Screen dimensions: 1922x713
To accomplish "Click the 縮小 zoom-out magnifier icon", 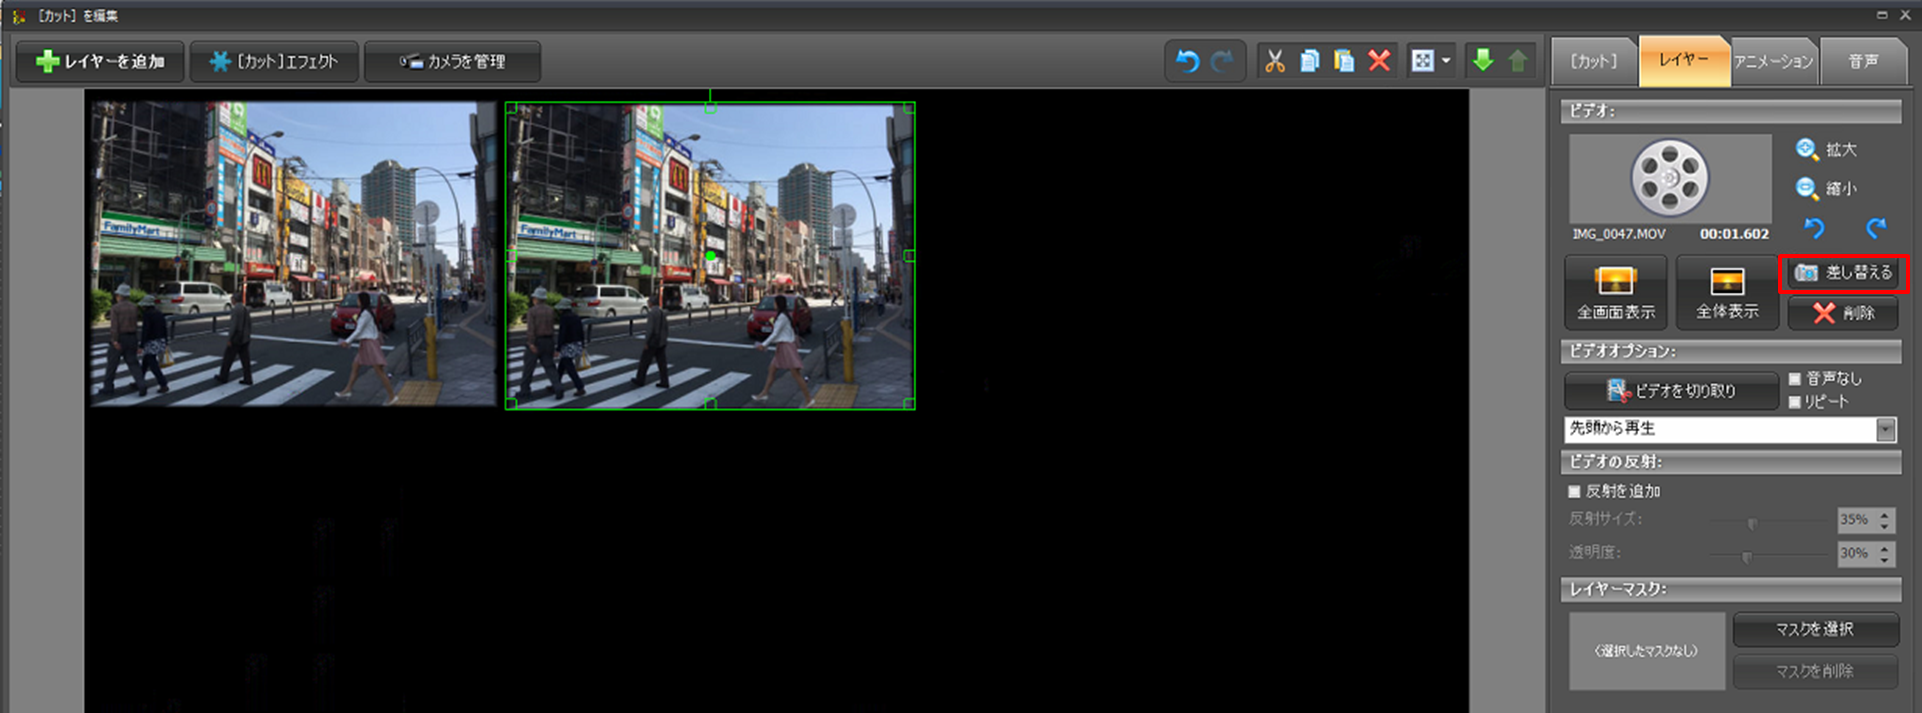I will (x=1806, y=188).
